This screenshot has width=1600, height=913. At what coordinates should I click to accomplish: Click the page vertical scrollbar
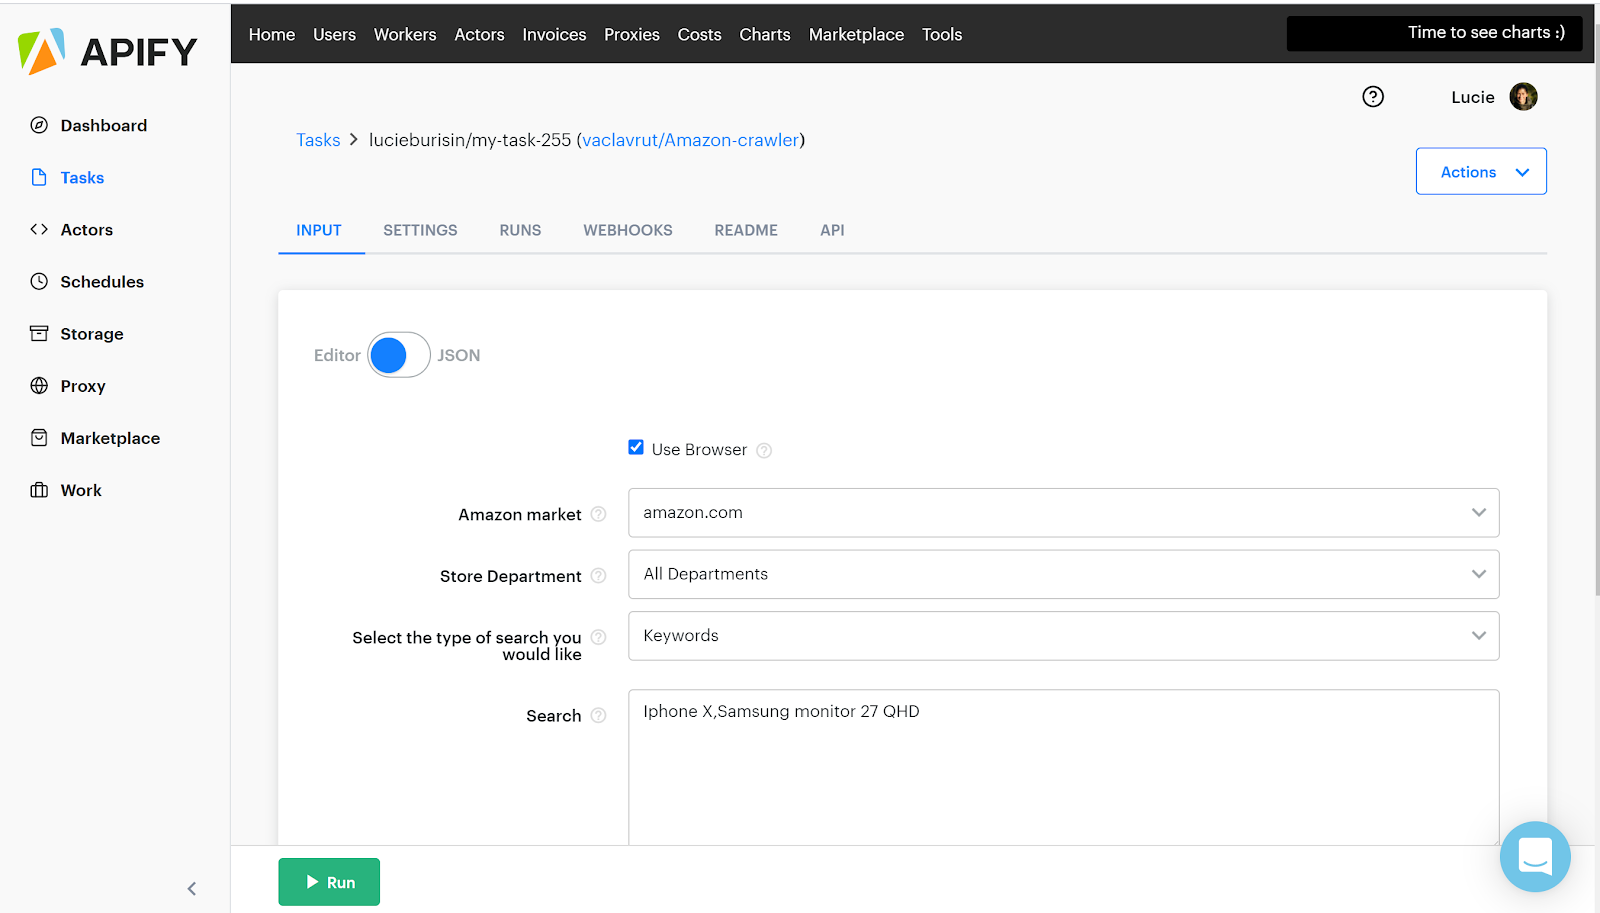(x=1597, y=310)
